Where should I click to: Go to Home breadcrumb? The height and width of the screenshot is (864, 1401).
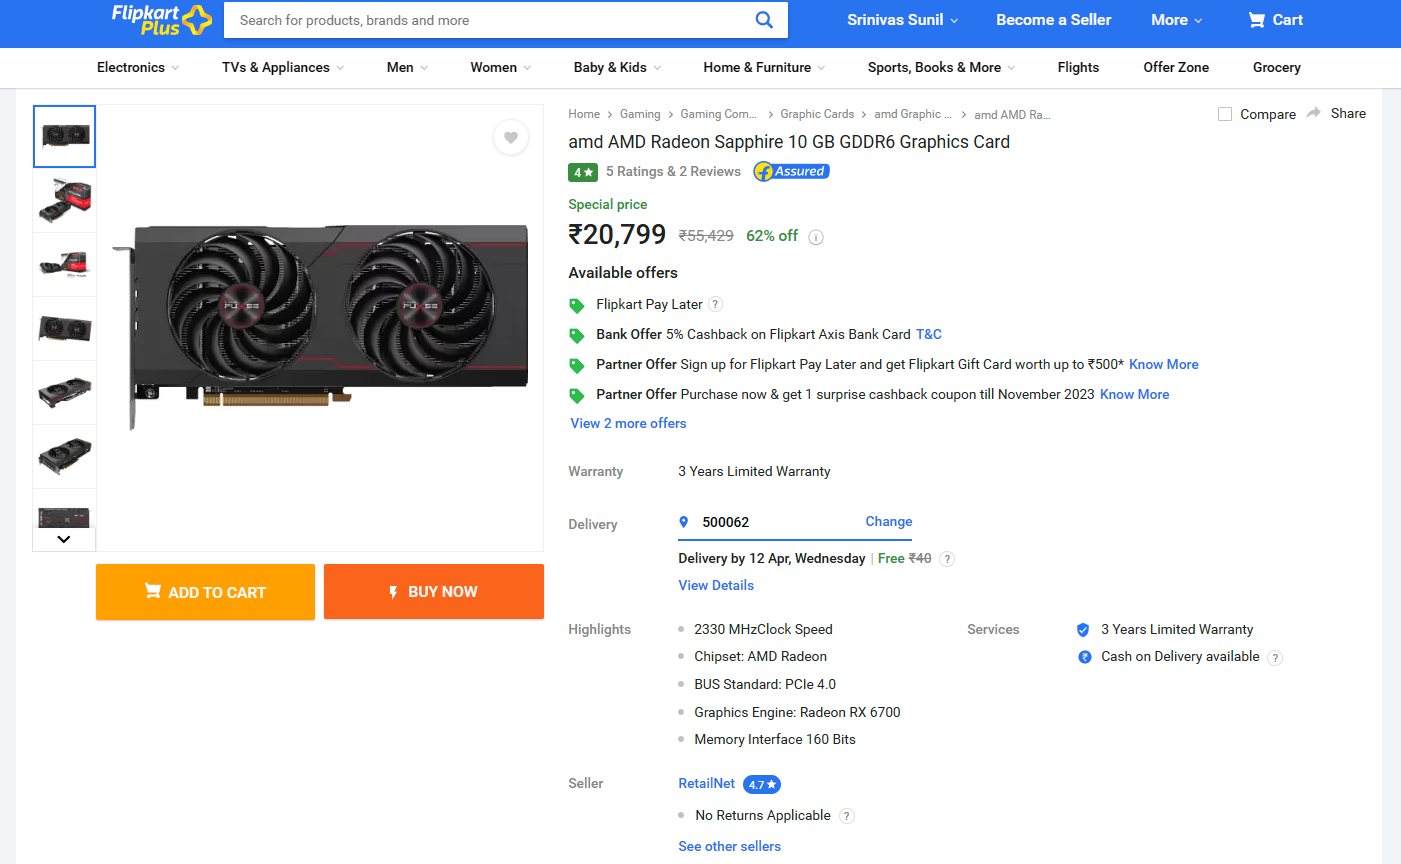(584, 114)
